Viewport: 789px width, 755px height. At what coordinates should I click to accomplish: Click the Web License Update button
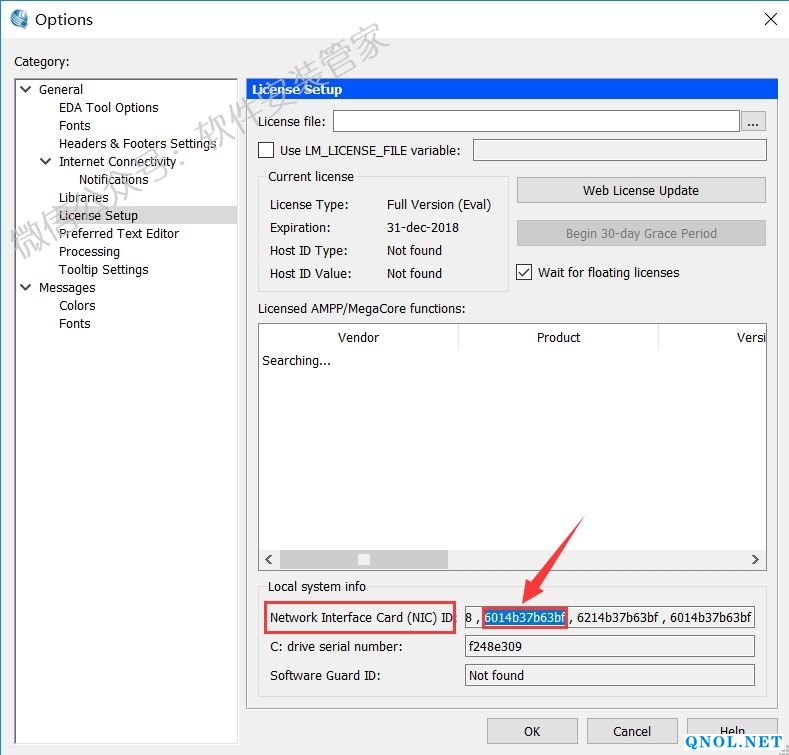640,190
